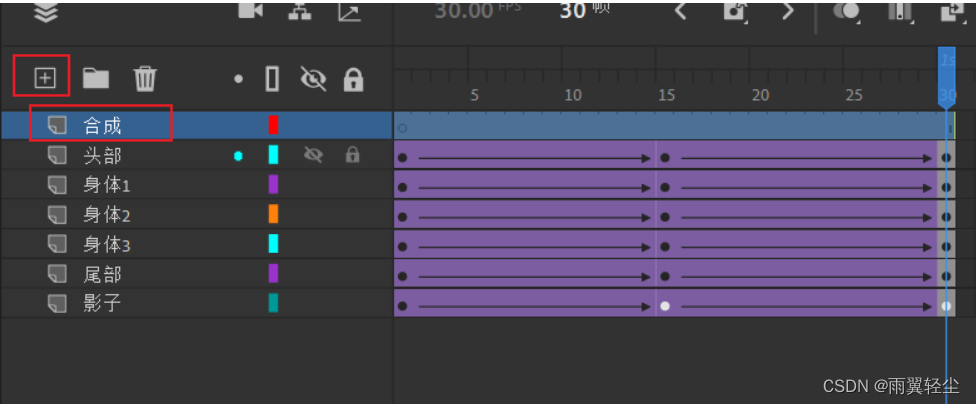Click the New Layer plus icon
Image resolution: width=976 pixels, height=405 pixels.
tap(45, 77)
